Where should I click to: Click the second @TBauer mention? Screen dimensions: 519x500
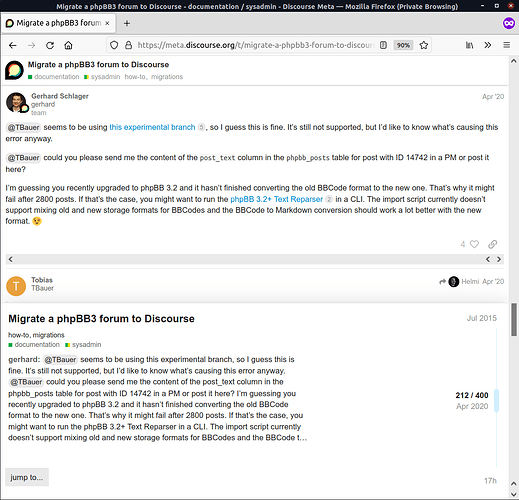(23, 158)
